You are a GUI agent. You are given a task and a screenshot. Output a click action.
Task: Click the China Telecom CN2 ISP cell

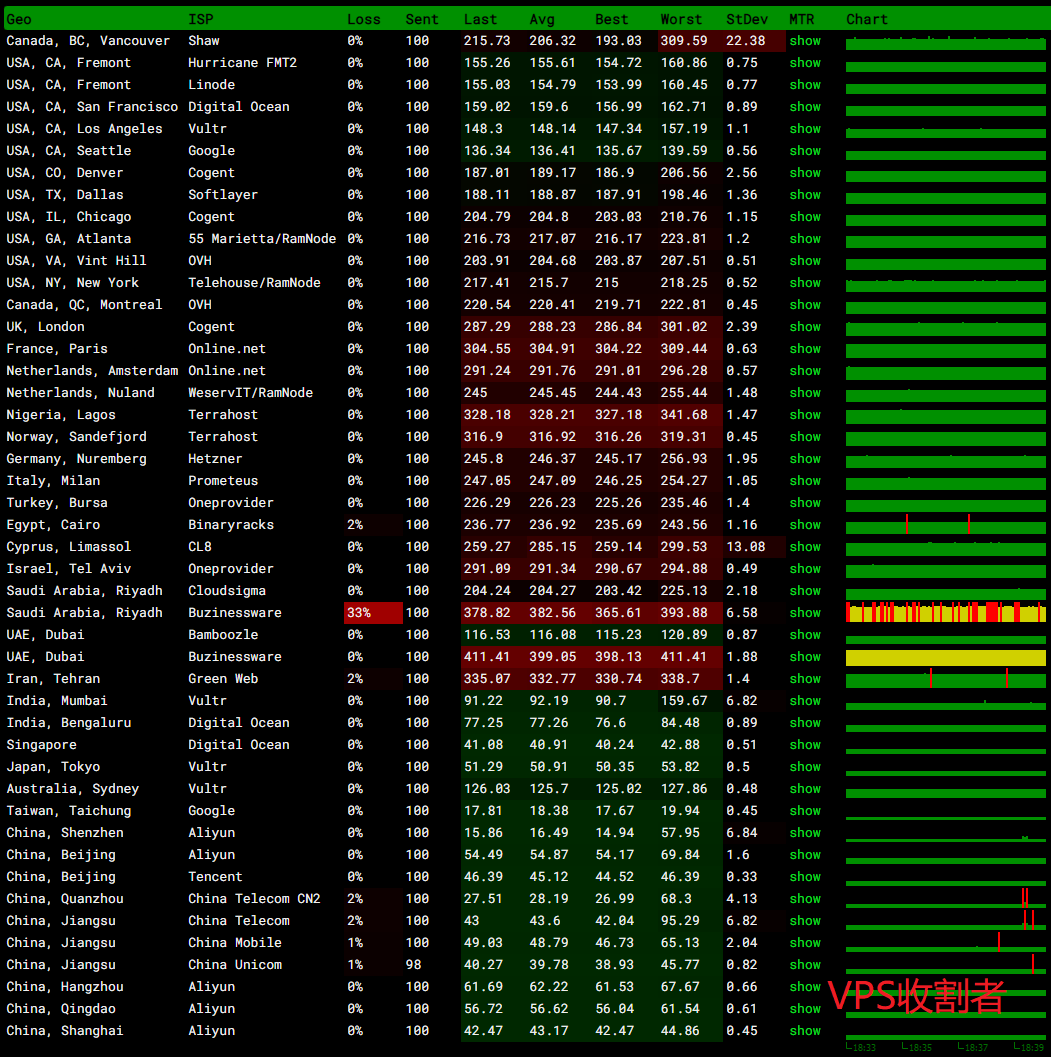pos(254,899)
